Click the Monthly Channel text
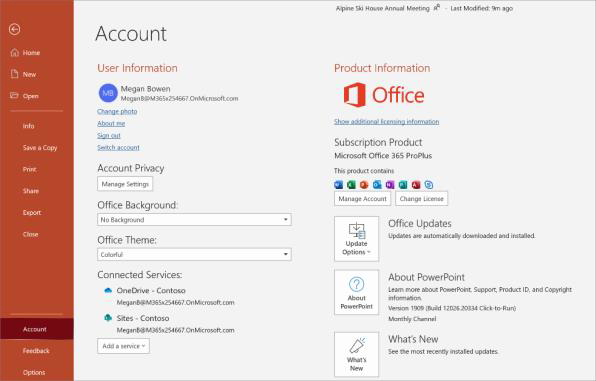 412,319
